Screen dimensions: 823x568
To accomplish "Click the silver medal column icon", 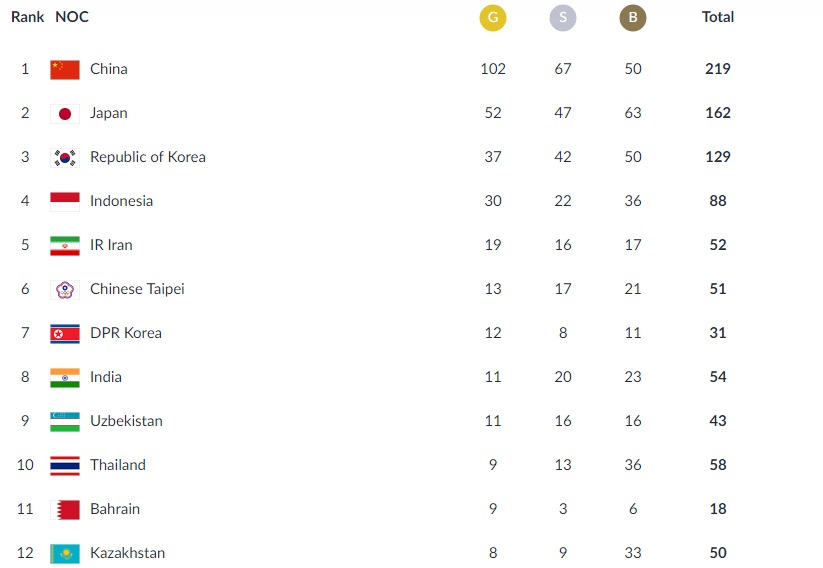I will 563,18.
